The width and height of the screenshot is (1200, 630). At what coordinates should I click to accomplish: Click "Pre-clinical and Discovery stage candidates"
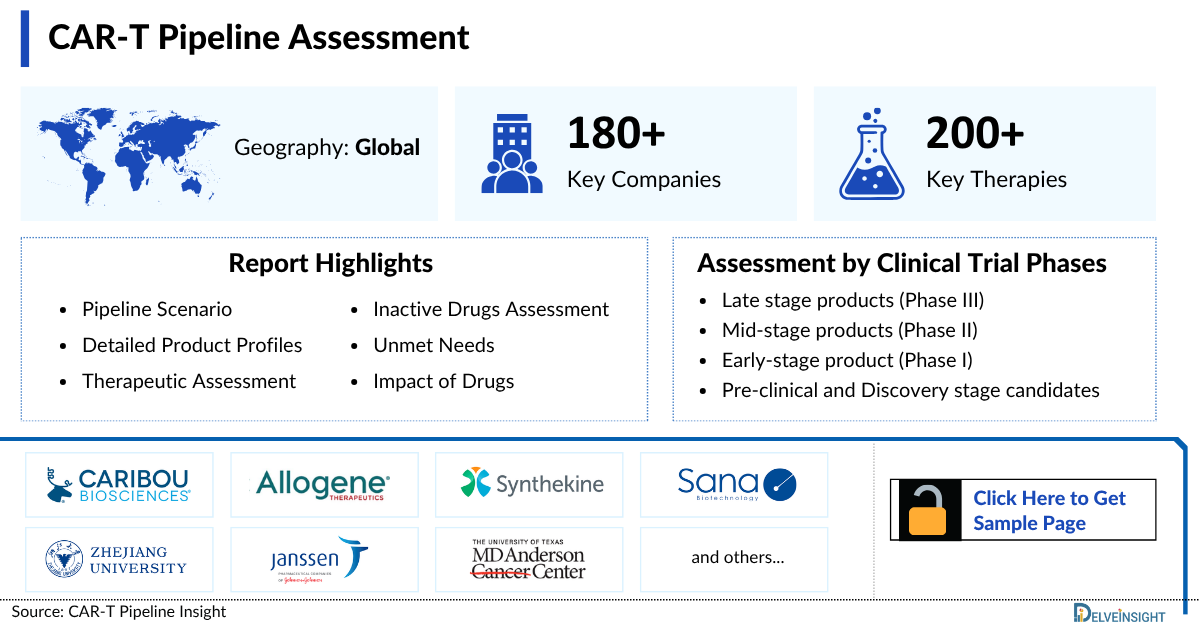click(911, 390)
